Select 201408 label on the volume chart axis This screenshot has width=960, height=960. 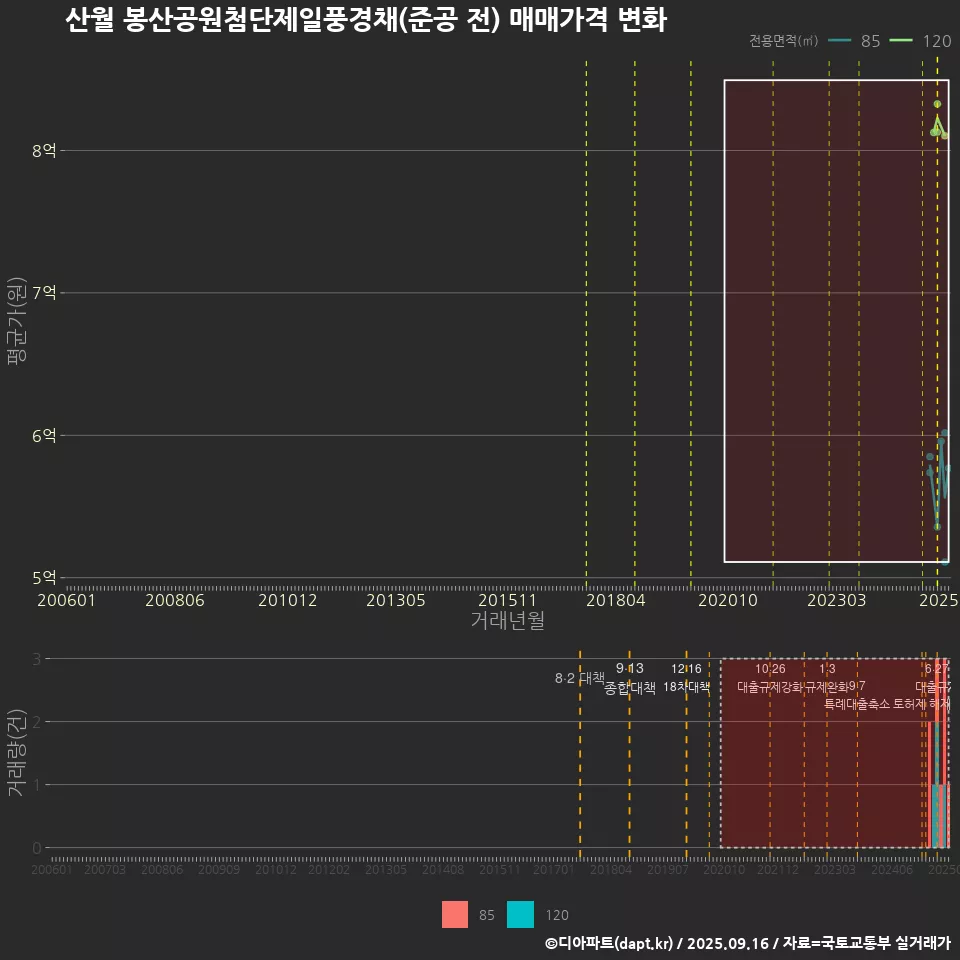click(x=443, y=869)
